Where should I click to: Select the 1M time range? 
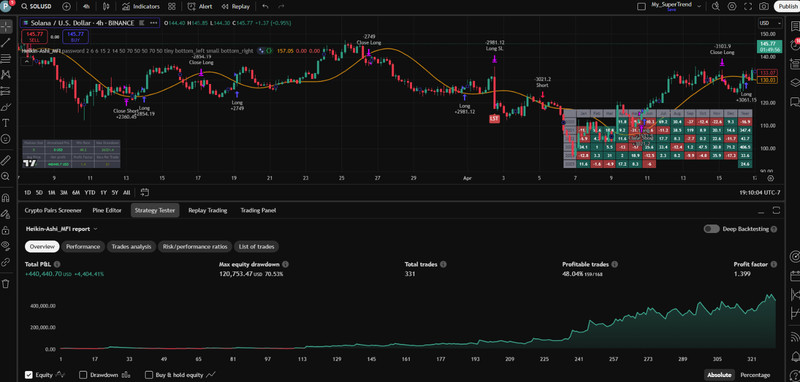[52, 192]
